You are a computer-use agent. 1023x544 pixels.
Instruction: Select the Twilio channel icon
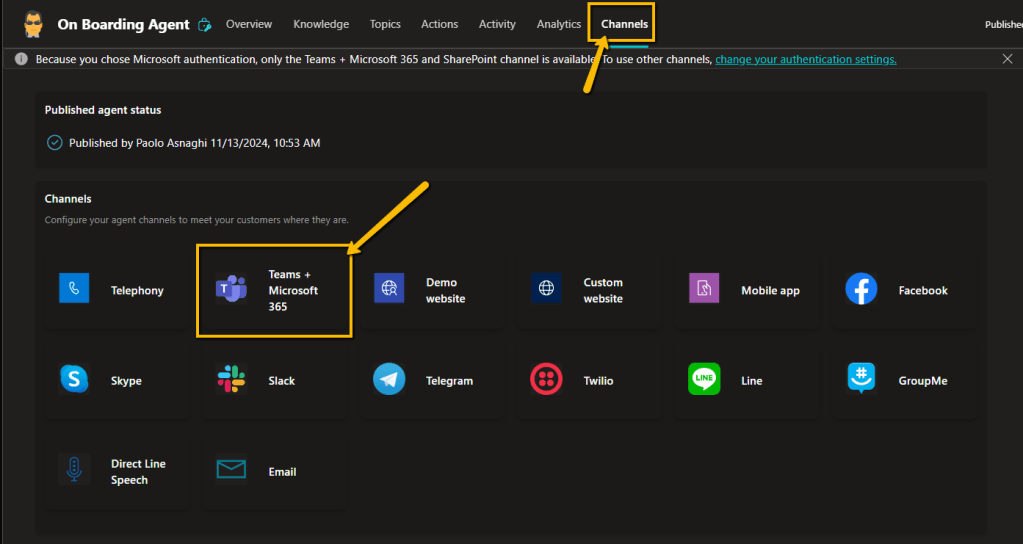click(x=547, y=380)
